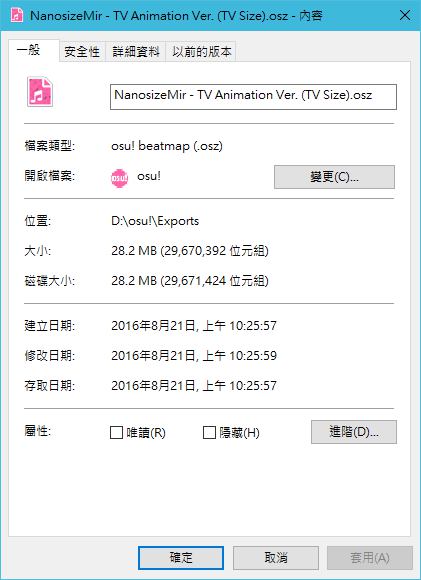Click the 套用(A) apply button

coord(370,557)
